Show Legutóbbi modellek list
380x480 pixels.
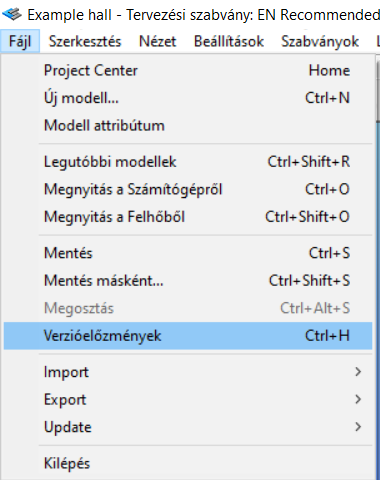pos(188,162)
